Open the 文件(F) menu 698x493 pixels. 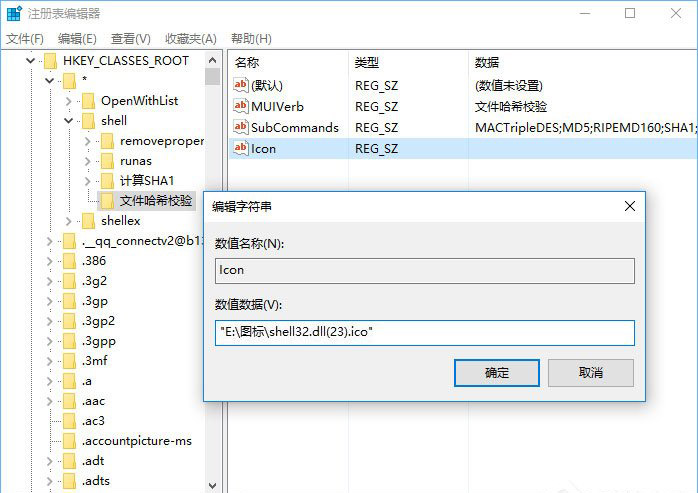point(25,38)
